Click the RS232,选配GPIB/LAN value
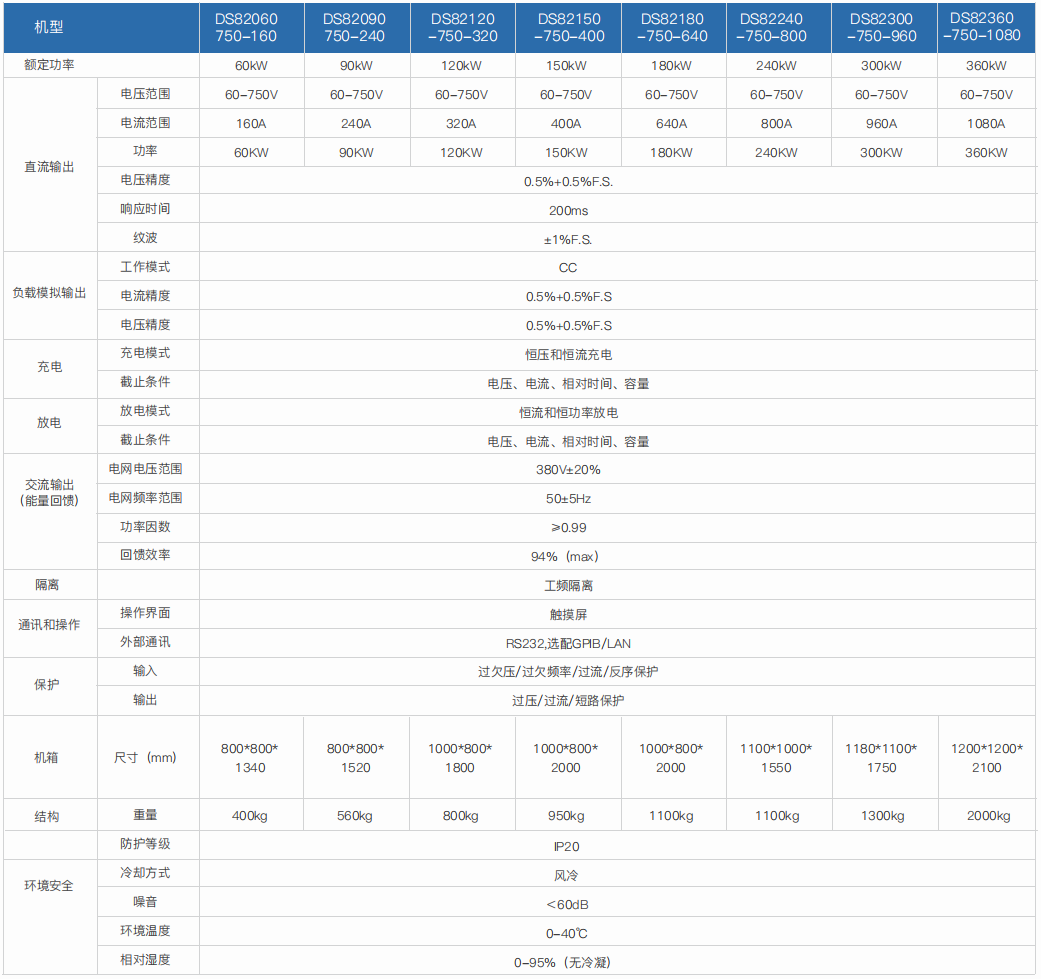The height and width of the screenshot is (979, 1041). (568, 644)
